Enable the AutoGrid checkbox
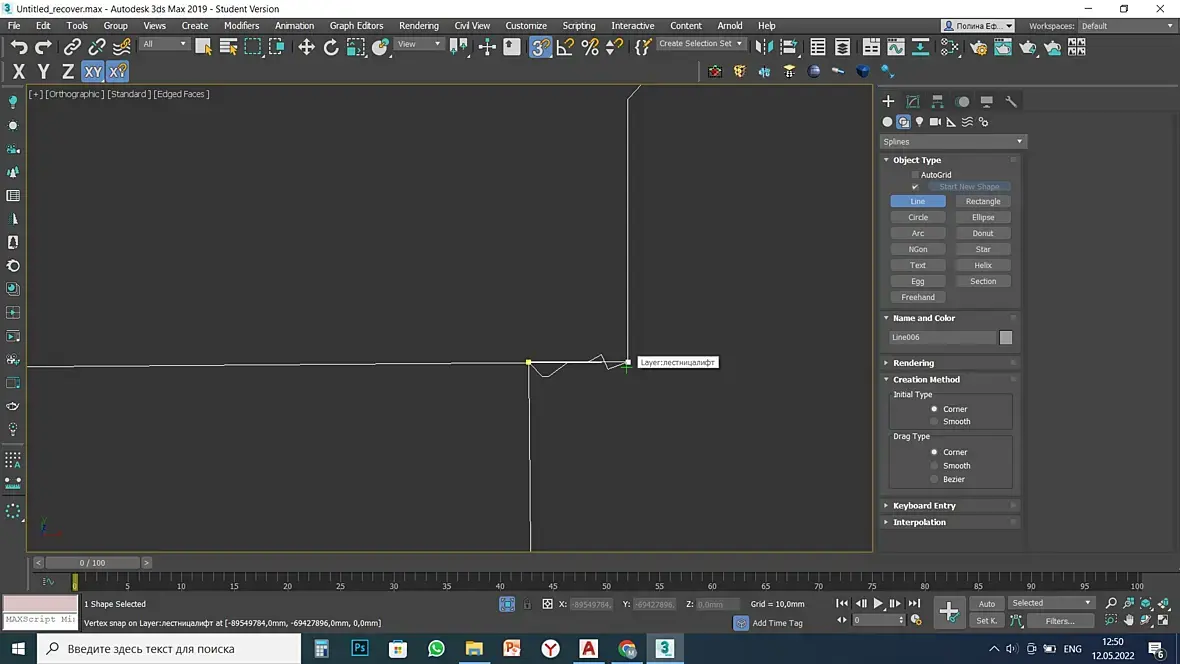This screenshot has width=1180, height=664. coord(915,175)
